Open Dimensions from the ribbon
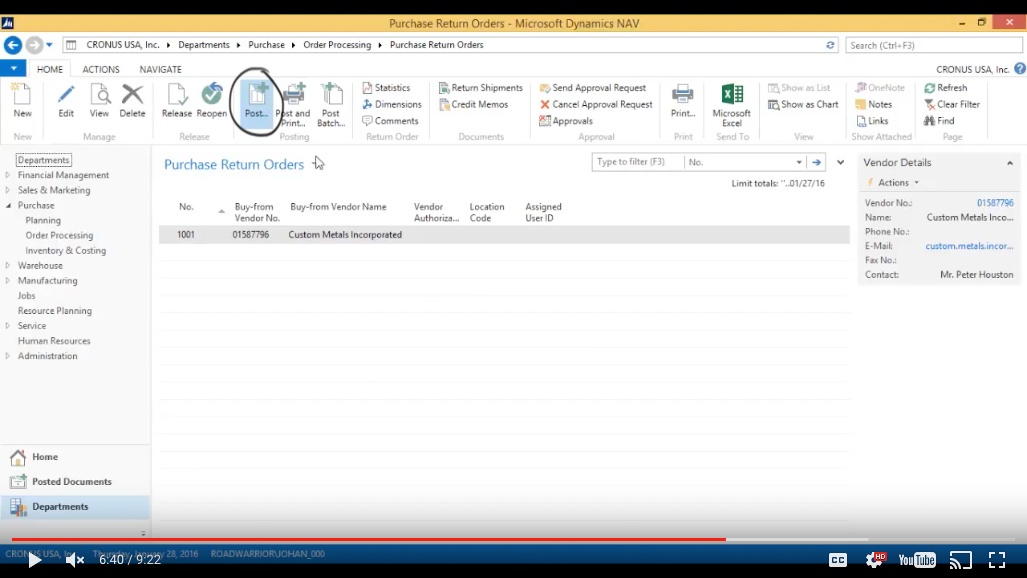The height and width of the screenshot is (578, 1027). click(x=392, y=104)
